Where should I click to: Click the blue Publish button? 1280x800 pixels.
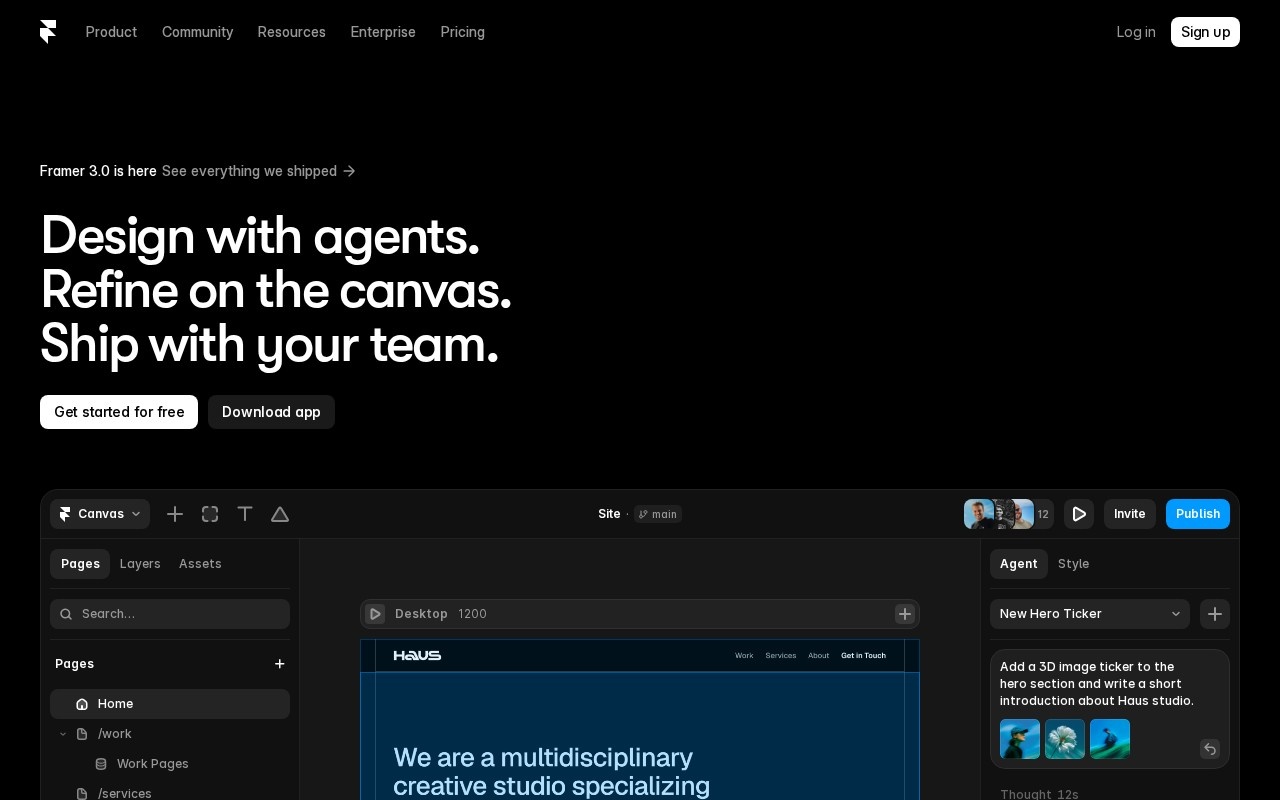pyautogui.click(x=1198, y=514)
